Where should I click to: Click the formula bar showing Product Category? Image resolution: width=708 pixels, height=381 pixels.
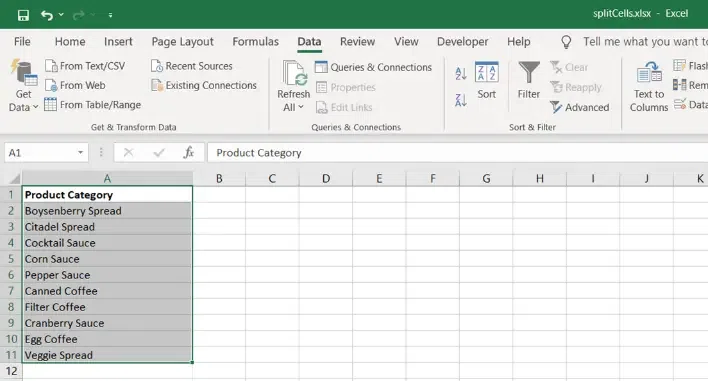[x=457, y=153]
